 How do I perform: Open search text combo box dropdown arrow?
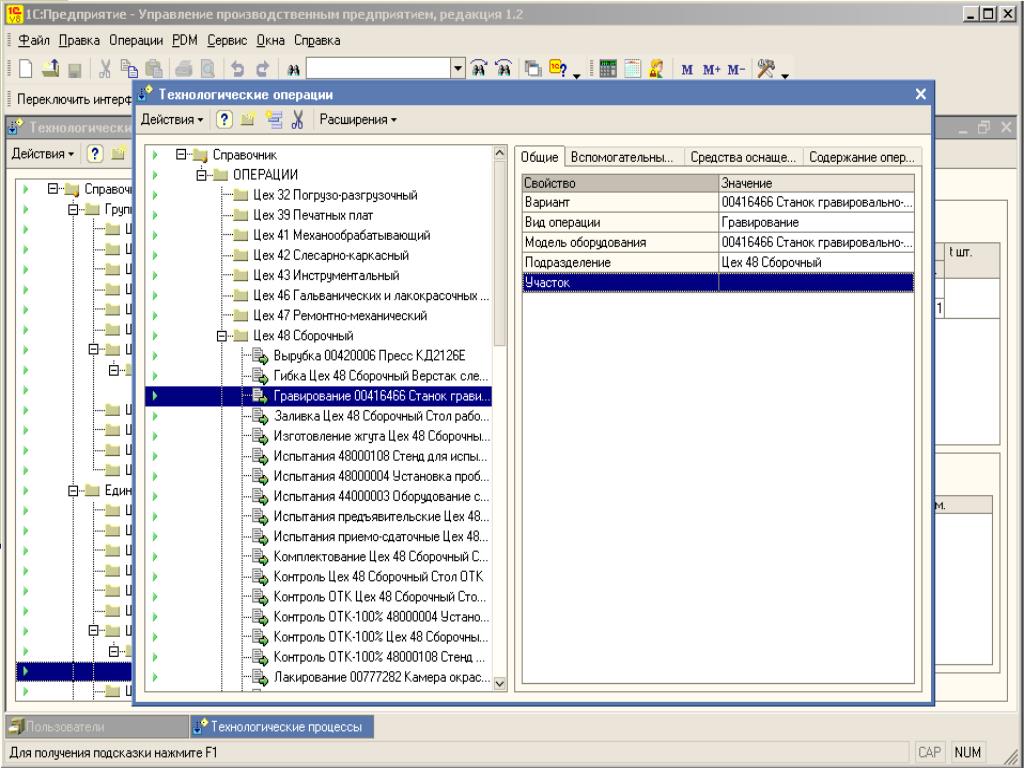pyautogui.click(x=458, y=69)
